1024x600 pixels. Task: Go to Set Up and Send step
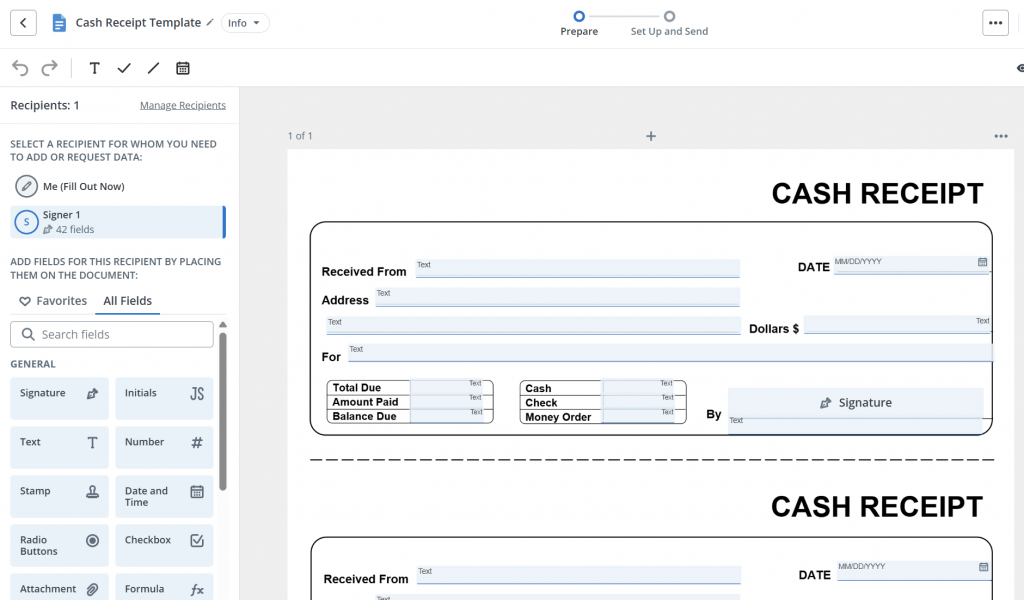669,23
